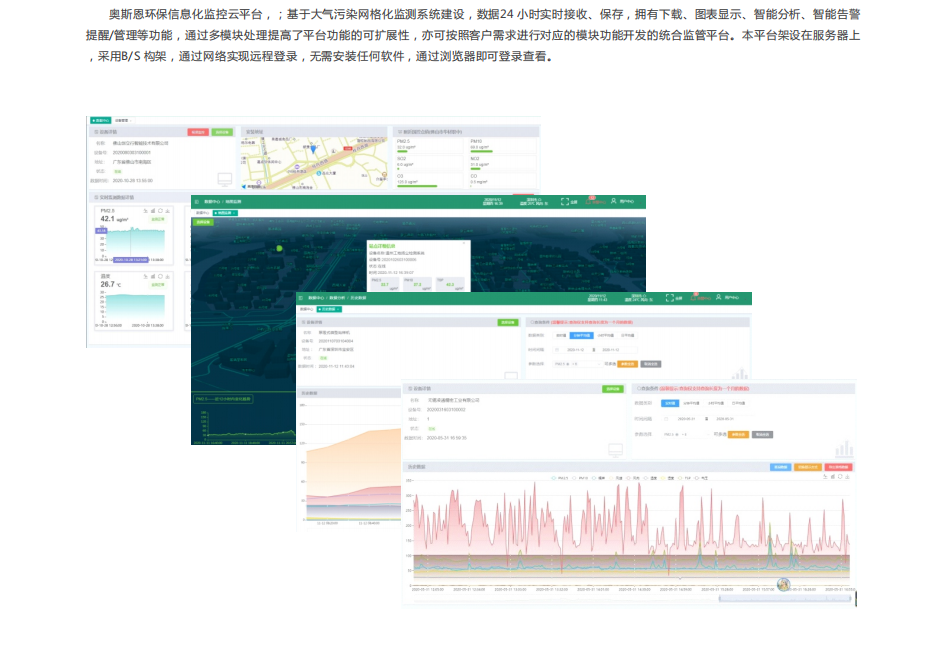This screenshot has height=646, width=945.
Task: Toggle PM10 series in chart legend
Action: pyautogui.click(x=582, y=478)
